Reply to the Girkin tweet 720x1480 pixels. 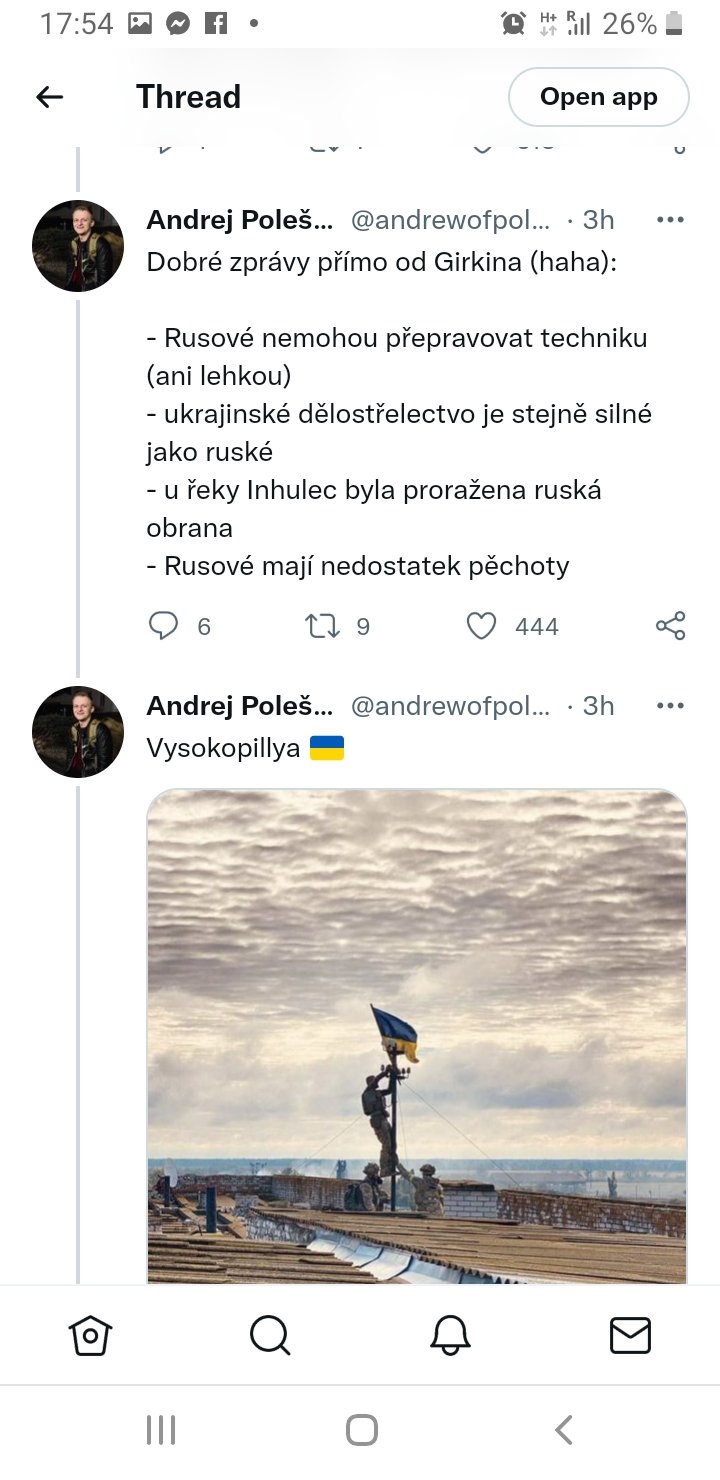[163, 626]
